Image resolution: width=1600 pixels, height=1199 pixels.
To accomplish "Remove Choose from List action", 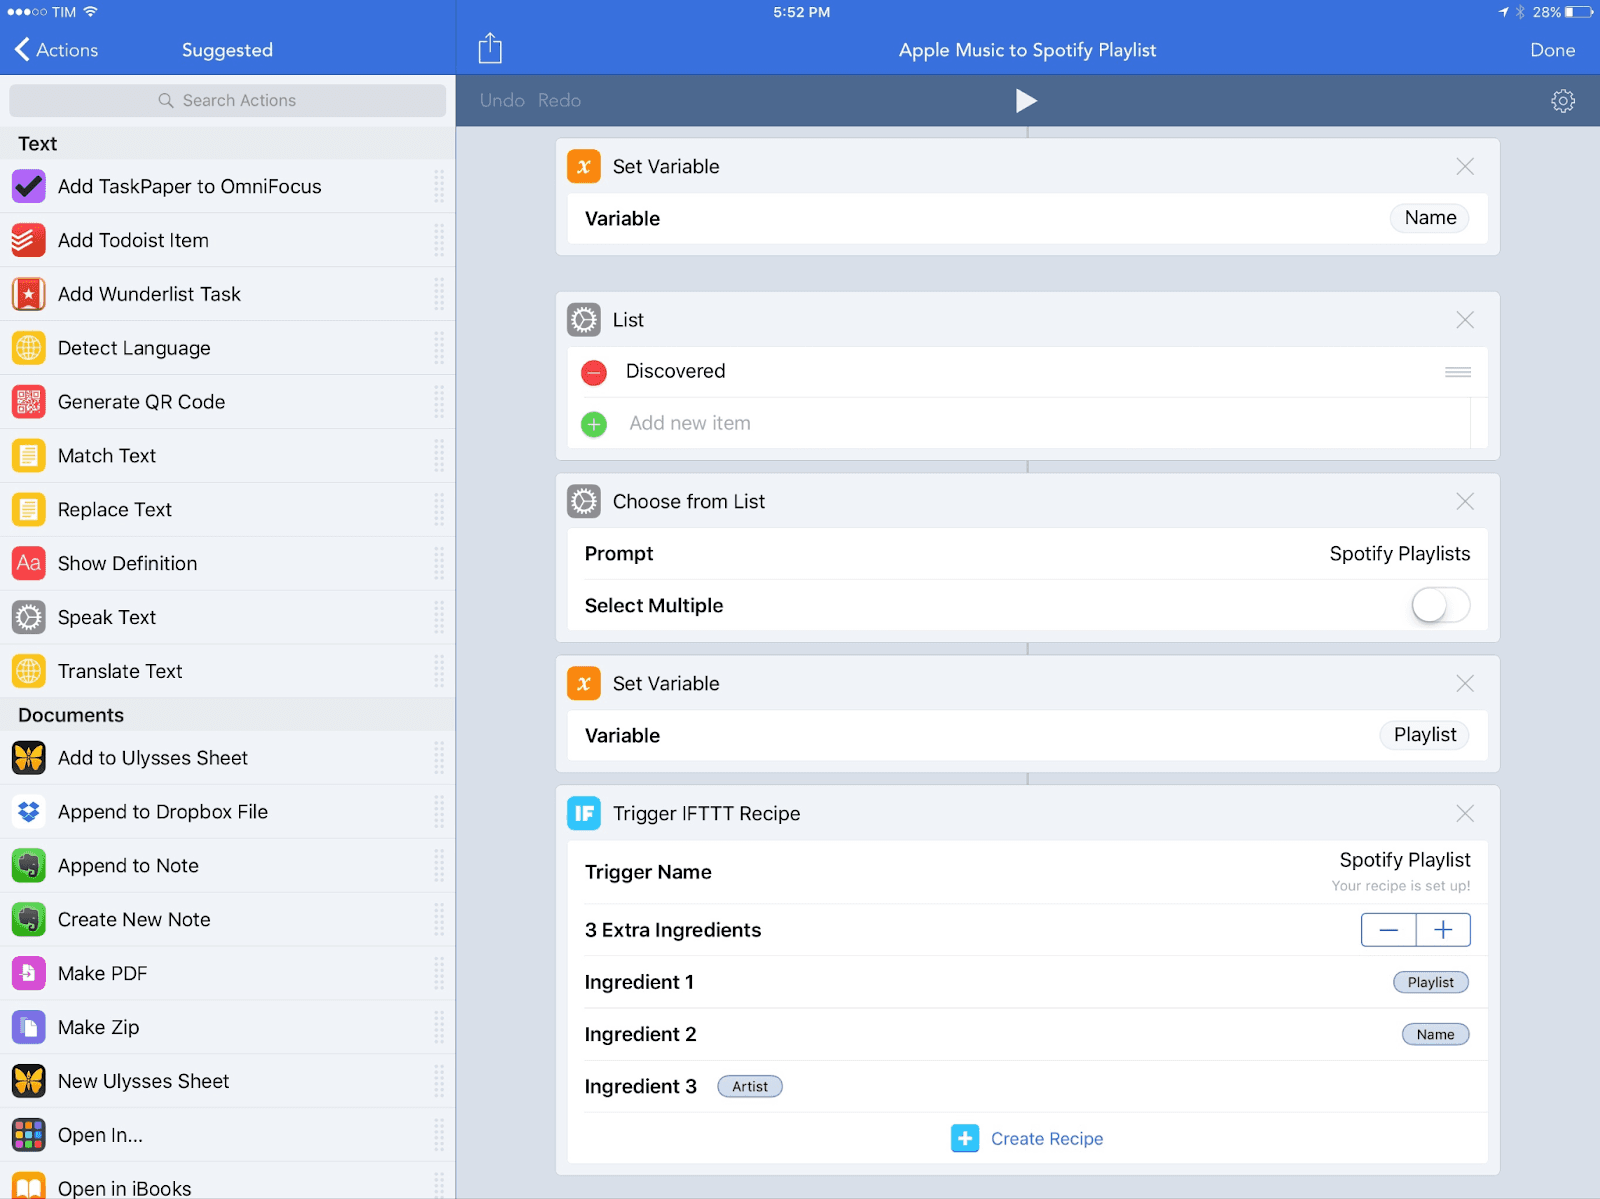I will [x=1465, y=502].
